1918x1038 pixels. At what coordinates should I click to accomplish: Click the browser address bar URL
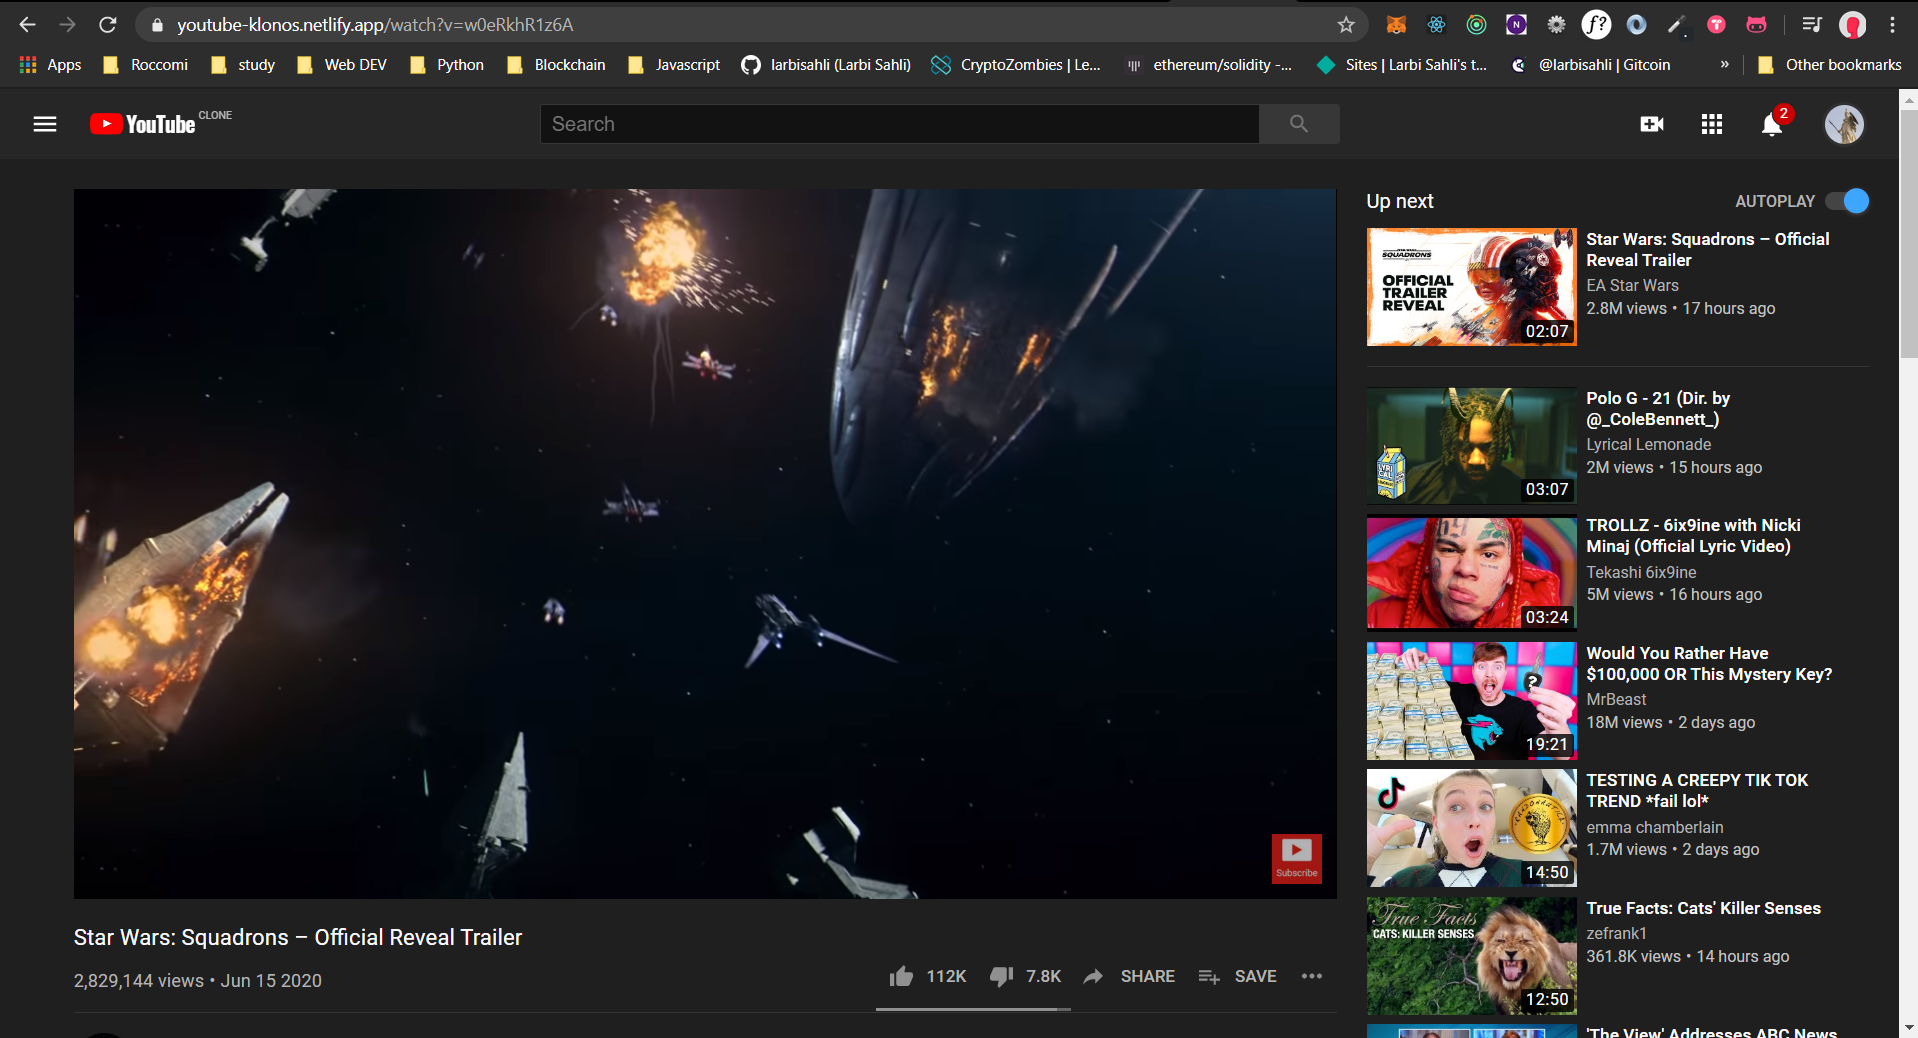(375, 25)
